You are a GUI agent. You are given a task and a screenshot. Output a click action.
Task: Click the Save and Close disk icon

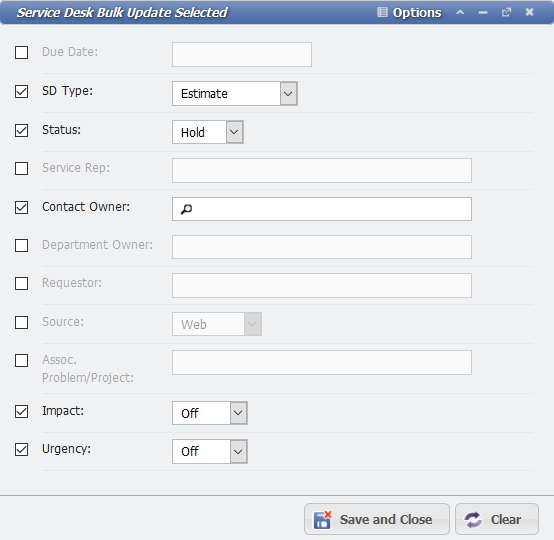click(322, 520)
